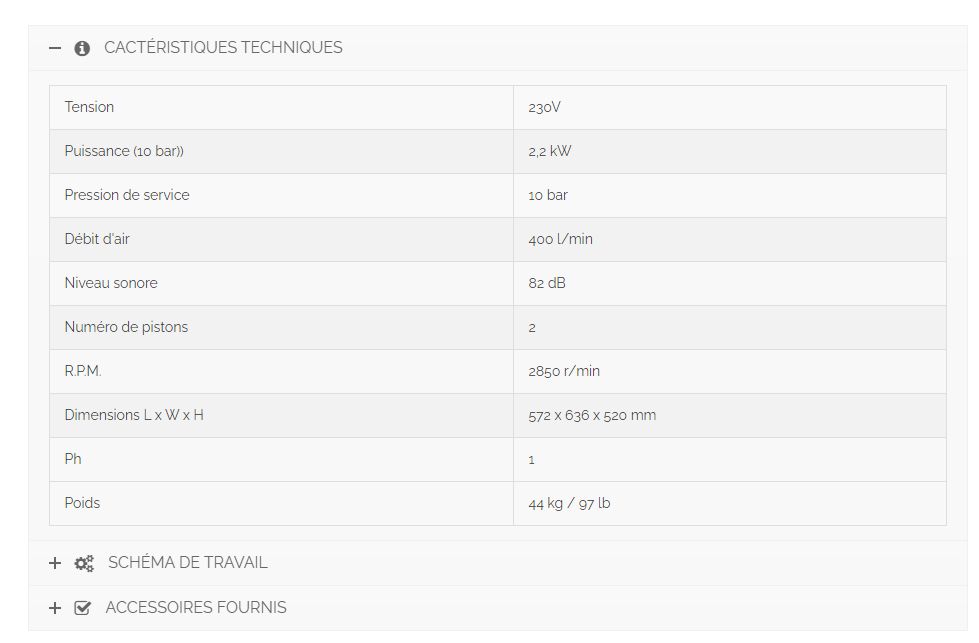Click the 2850 r/min value cell
The height and width of the screenshot is (643, 979).
[563, 371]
